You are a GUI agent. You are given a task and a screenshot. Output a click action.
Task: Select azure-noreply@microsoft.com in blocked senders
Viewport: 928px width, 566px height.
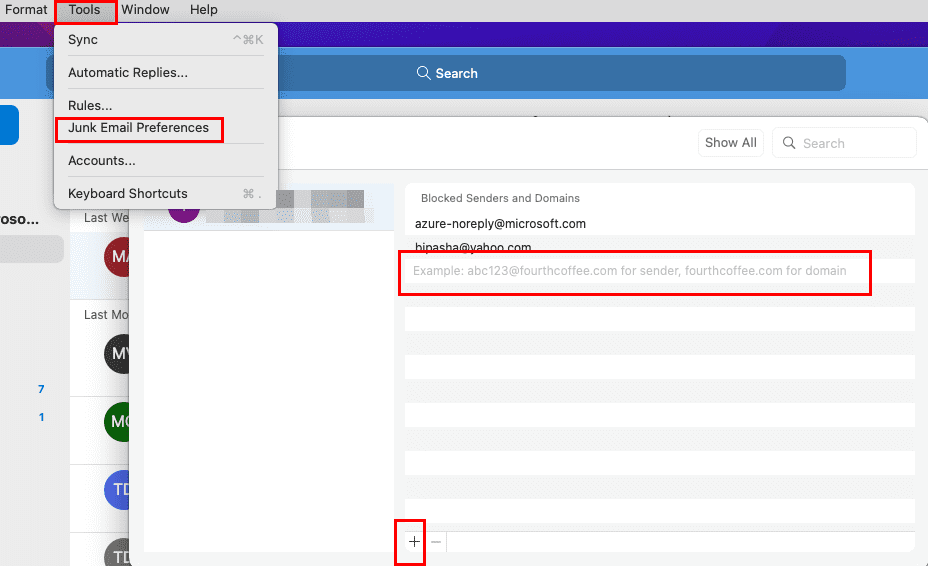click(500, 224)
